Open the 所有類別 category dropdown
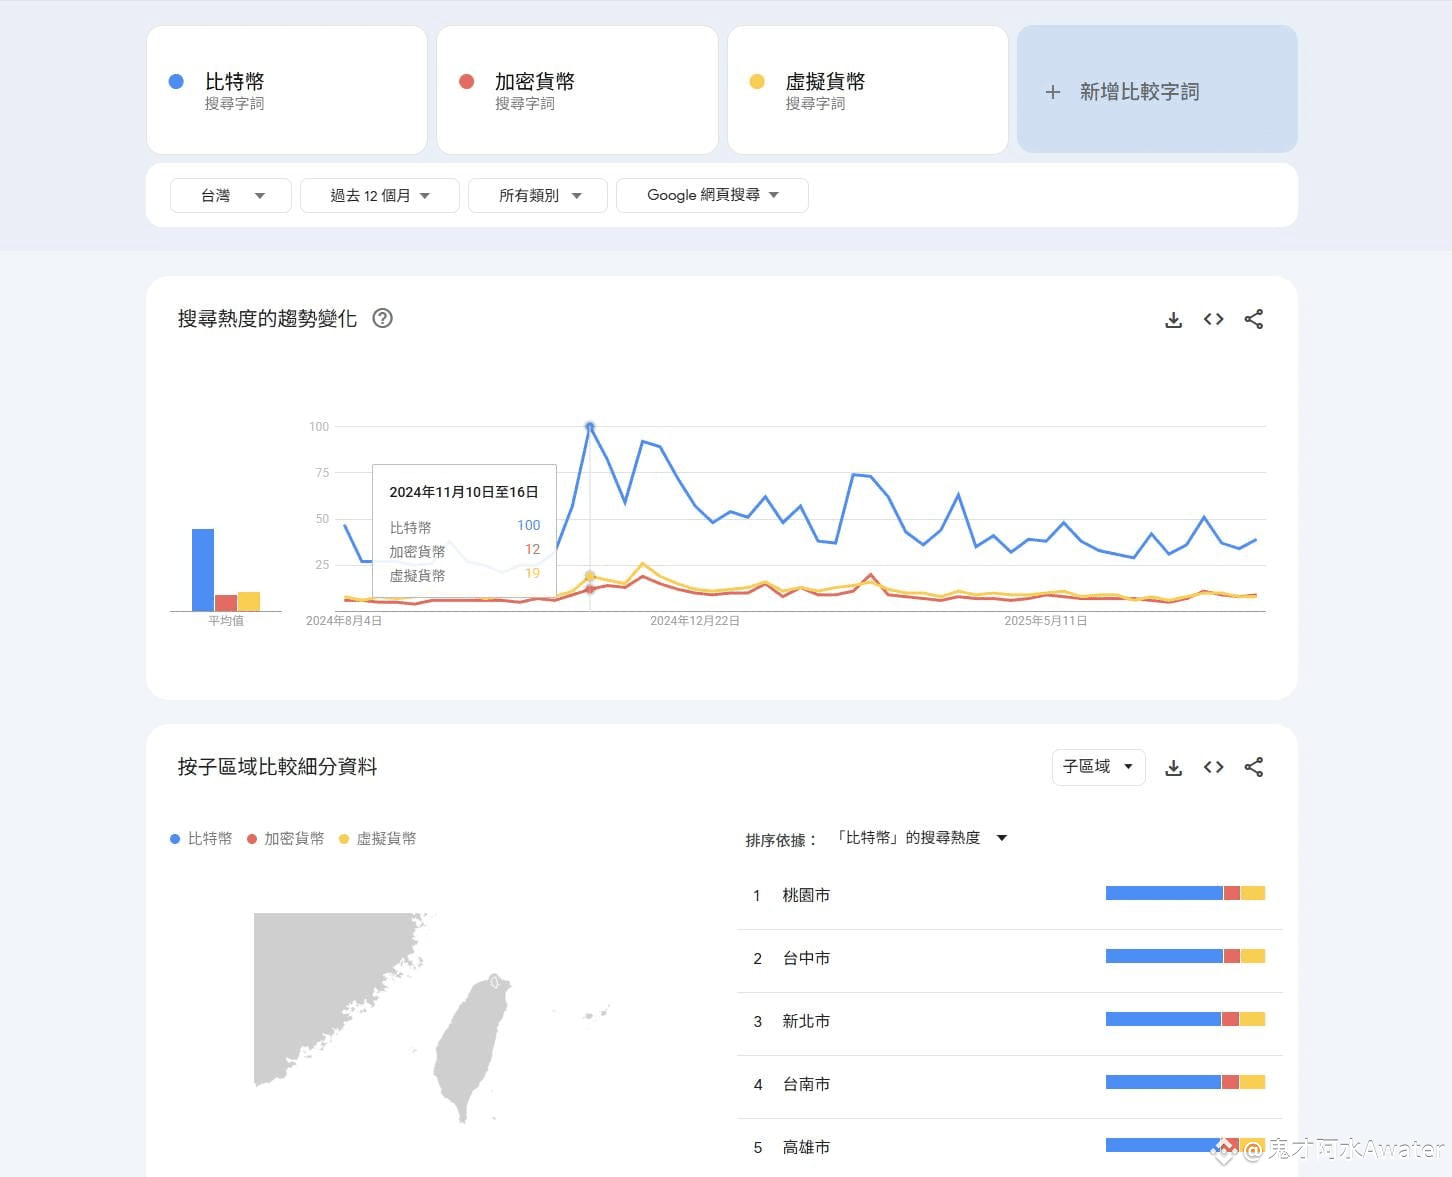The height and width of the screenshot is (1177, 1452). pyautogui.click(x=538, y=196)
